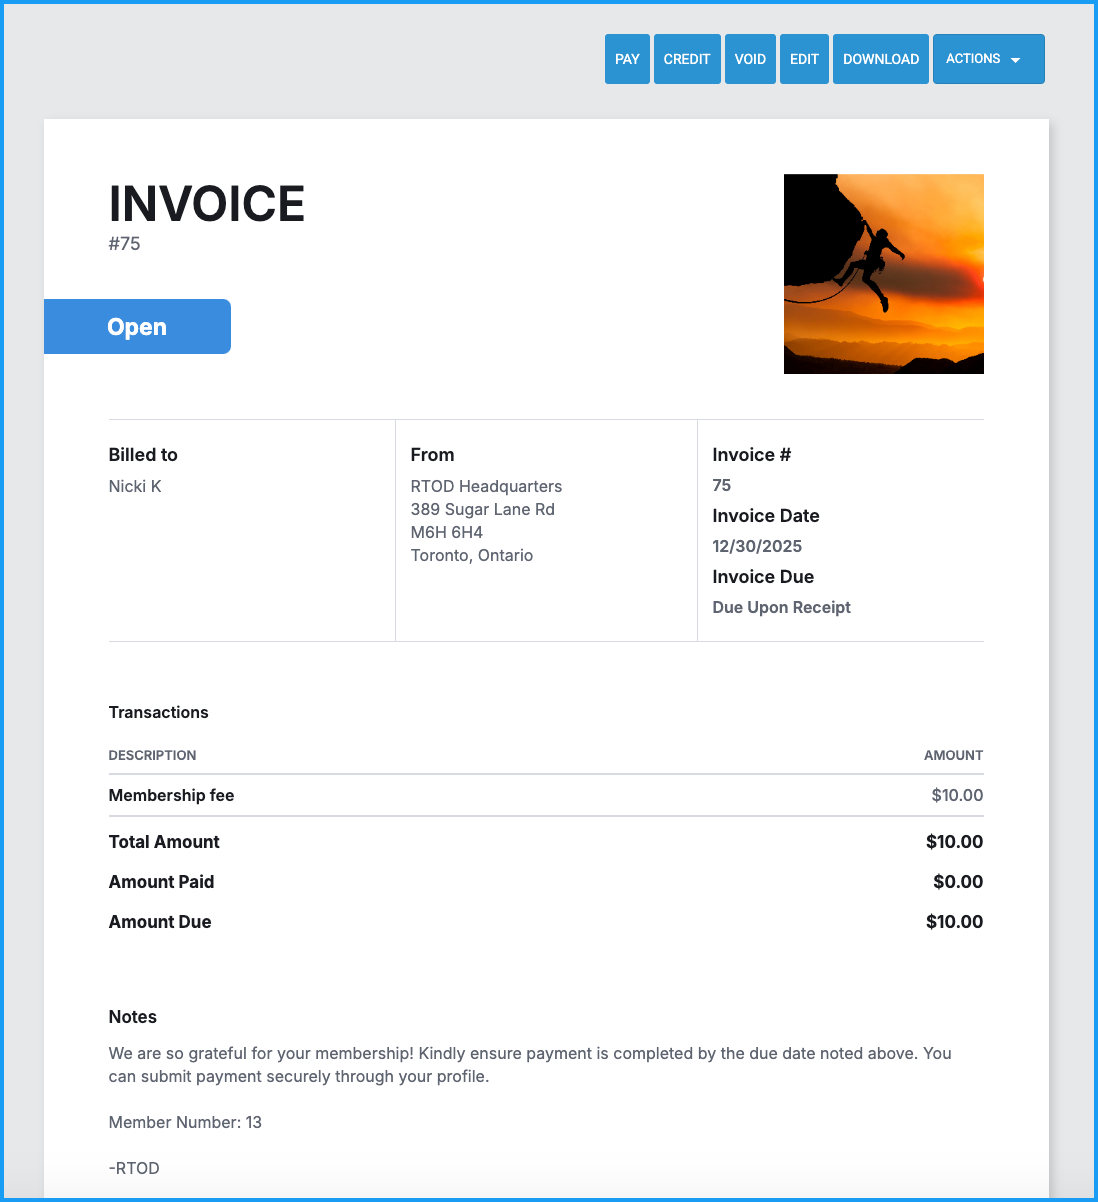Select the #75 number below the heading

click(x=125, y=244)
